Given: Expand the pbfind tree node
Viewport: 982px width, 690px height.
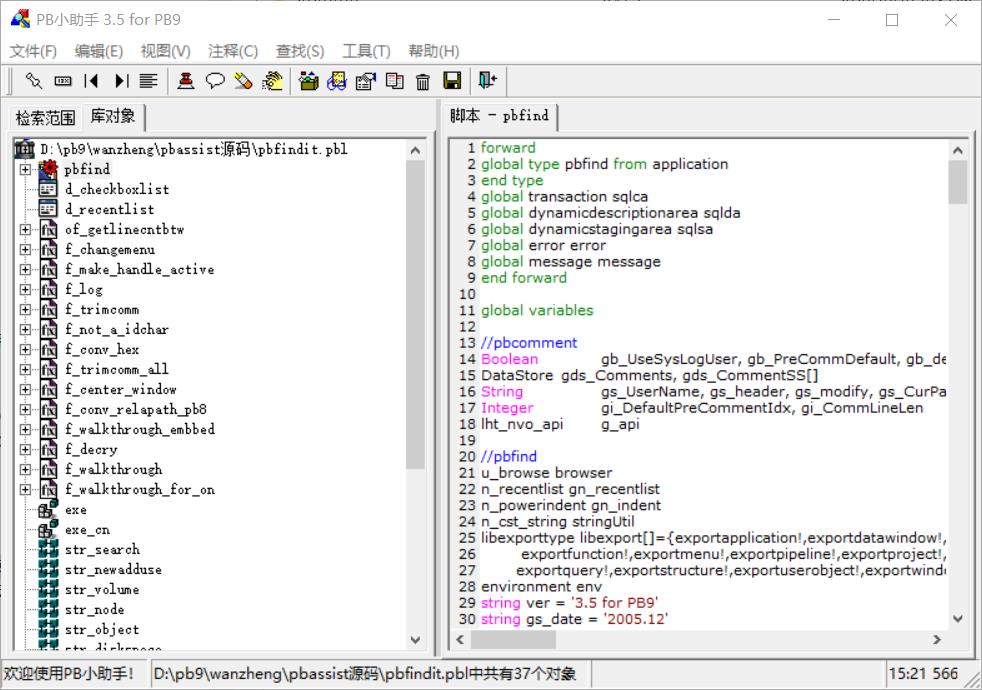Looking at the screenshot, I should click(25, 169).
